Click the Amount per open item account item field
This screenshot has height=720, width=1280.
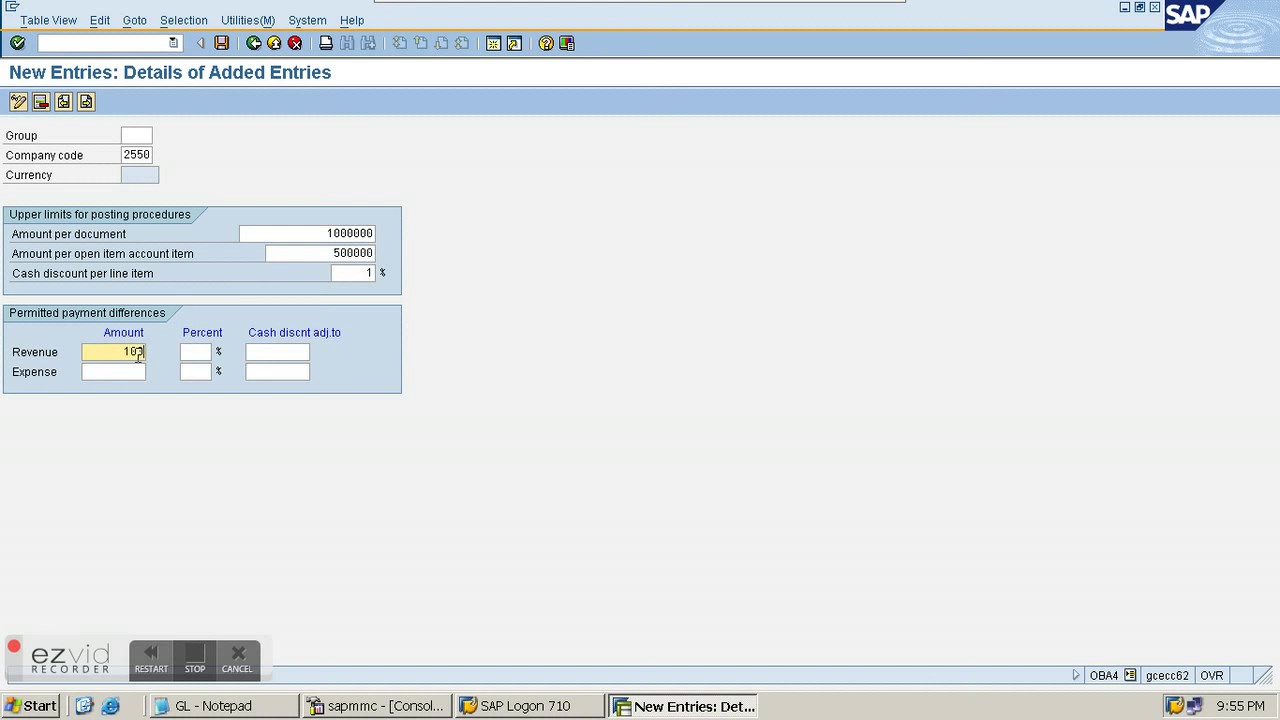tap(320, 253)
